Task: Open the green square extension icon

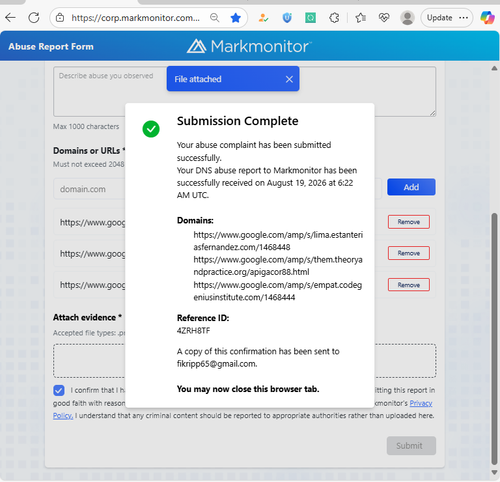Action: coord(310,18)
